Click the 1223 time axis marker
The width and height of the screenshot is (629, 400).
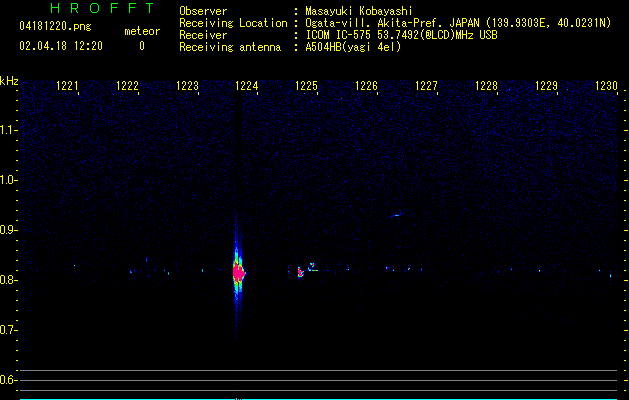(x=187, y=86)
